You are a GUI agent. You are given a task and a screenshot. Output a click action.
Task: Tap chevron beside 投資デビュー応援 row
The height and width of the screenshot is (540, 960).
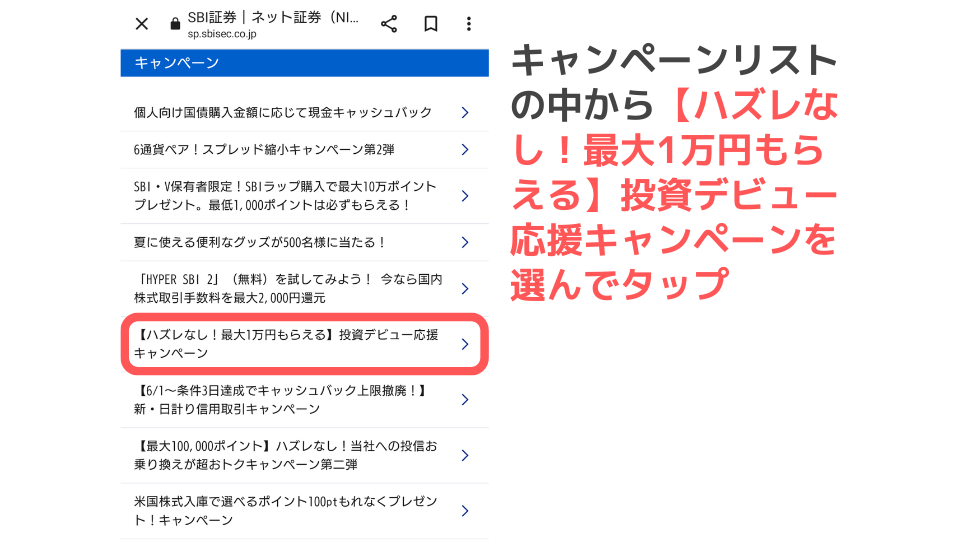click(x=465, y=344)
